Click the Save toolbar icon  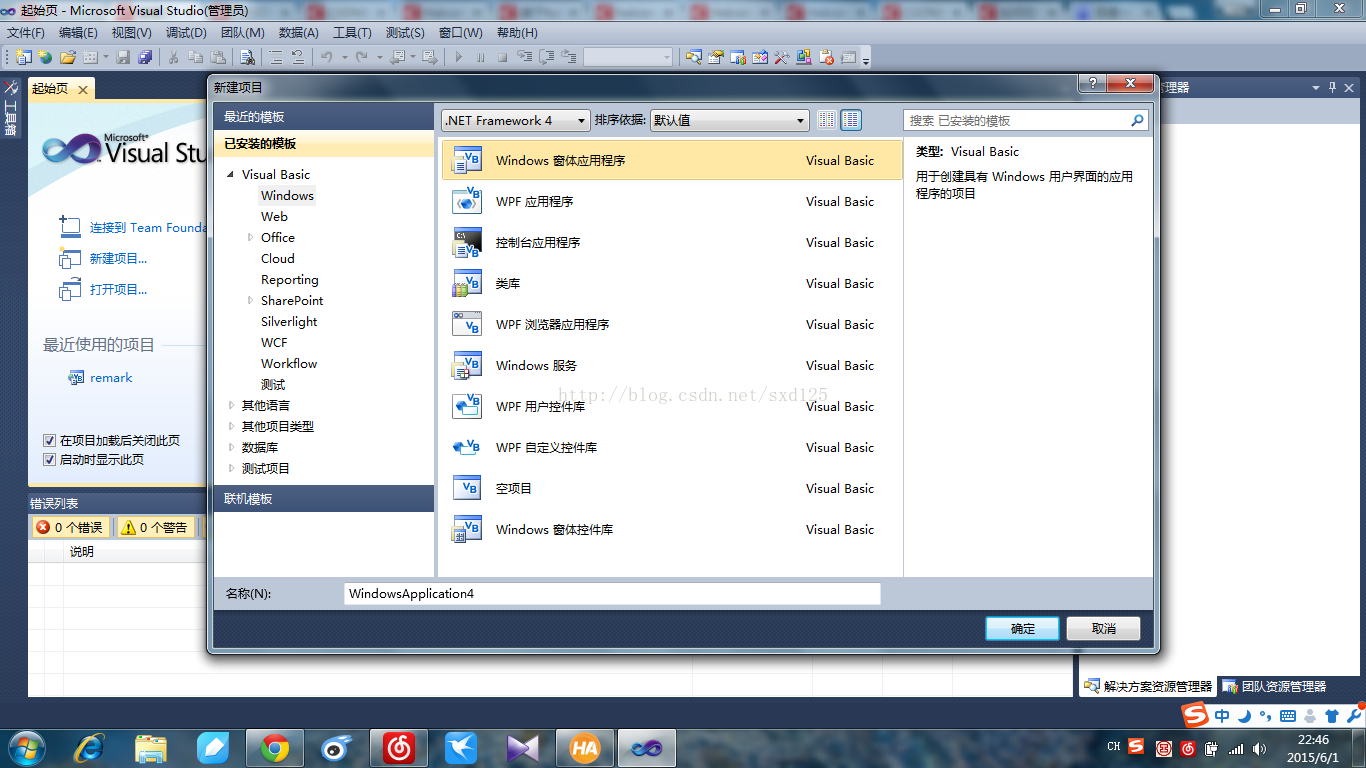click(x=123, y=57)
